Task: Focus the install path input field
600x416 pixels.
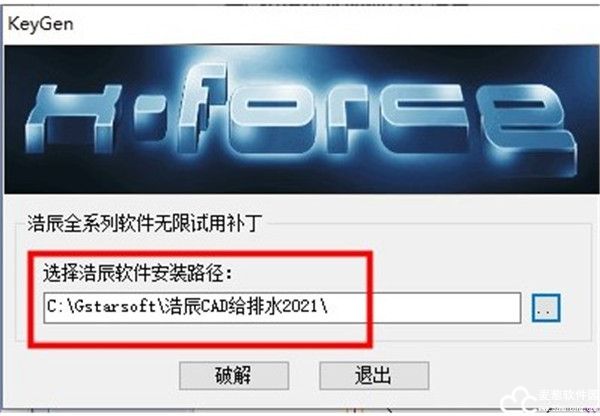Action: (282, 308)
